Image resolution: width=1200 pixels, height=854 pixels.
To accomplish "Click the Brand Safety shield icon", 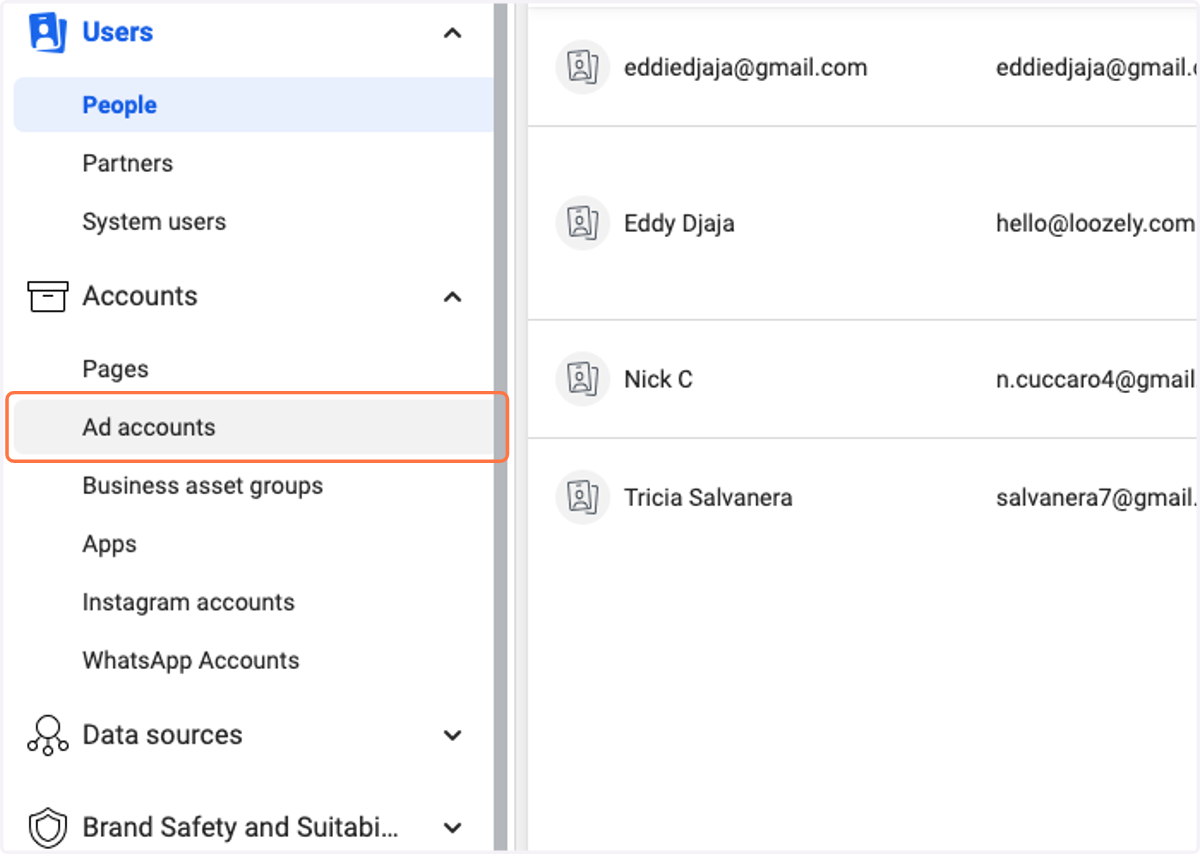I will click(x=48, y=828).
